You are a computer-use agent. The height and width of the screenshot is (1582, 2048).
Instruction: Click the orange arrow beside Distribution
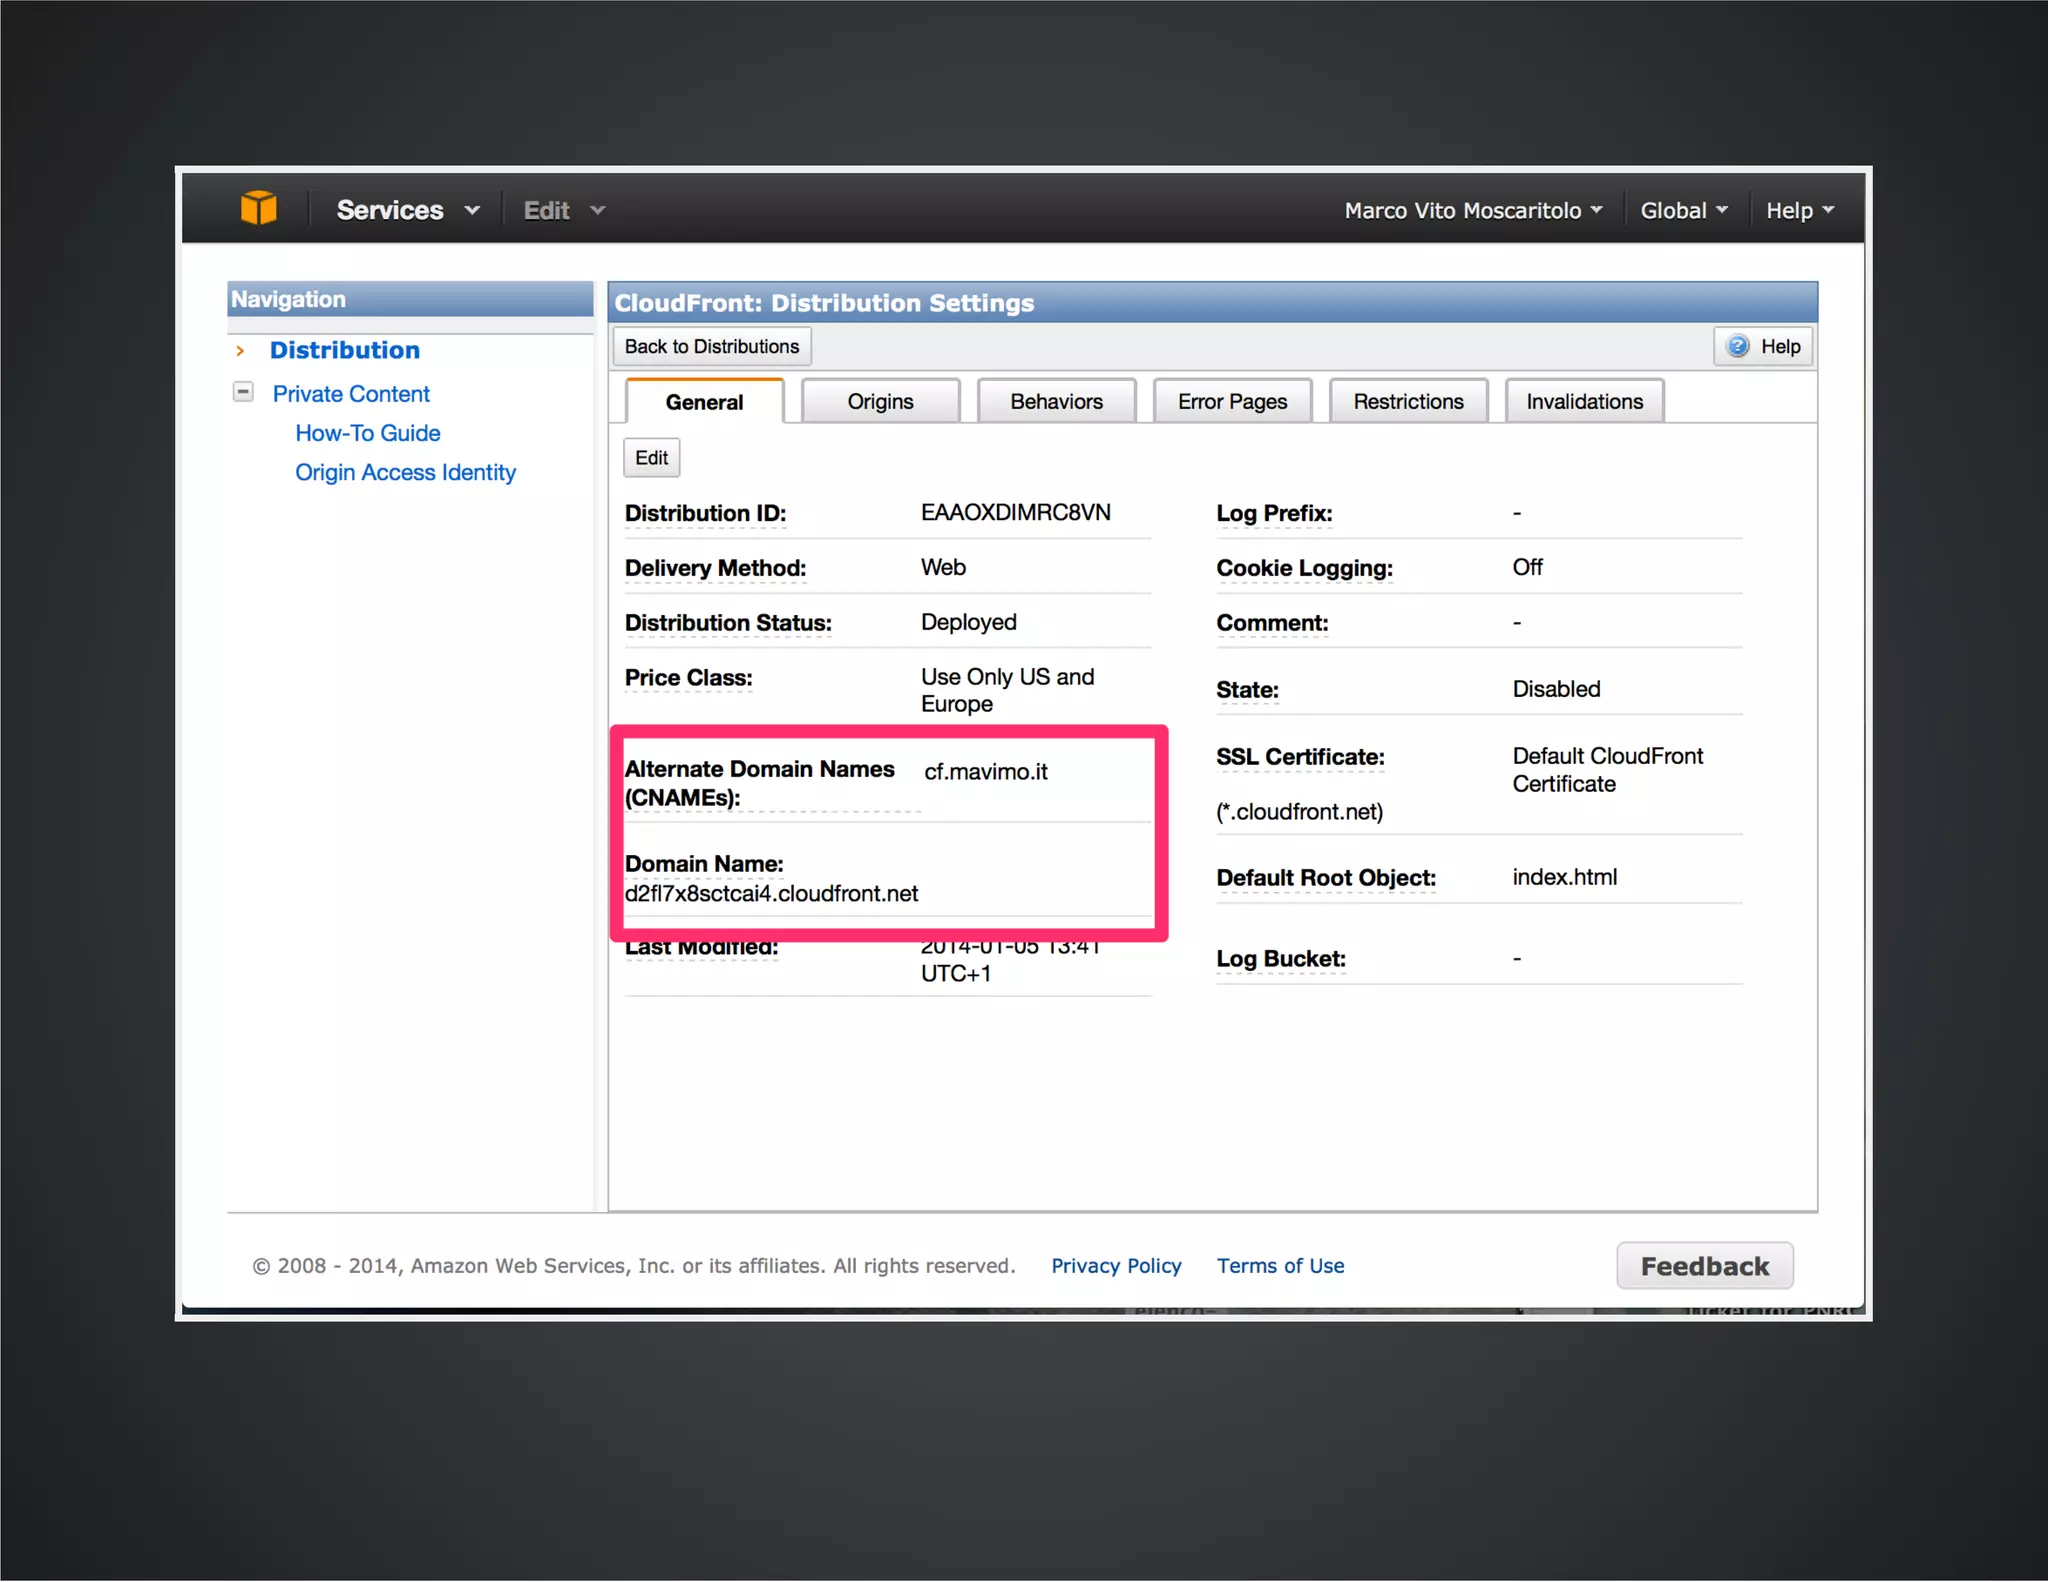click(x=240, y=351)
